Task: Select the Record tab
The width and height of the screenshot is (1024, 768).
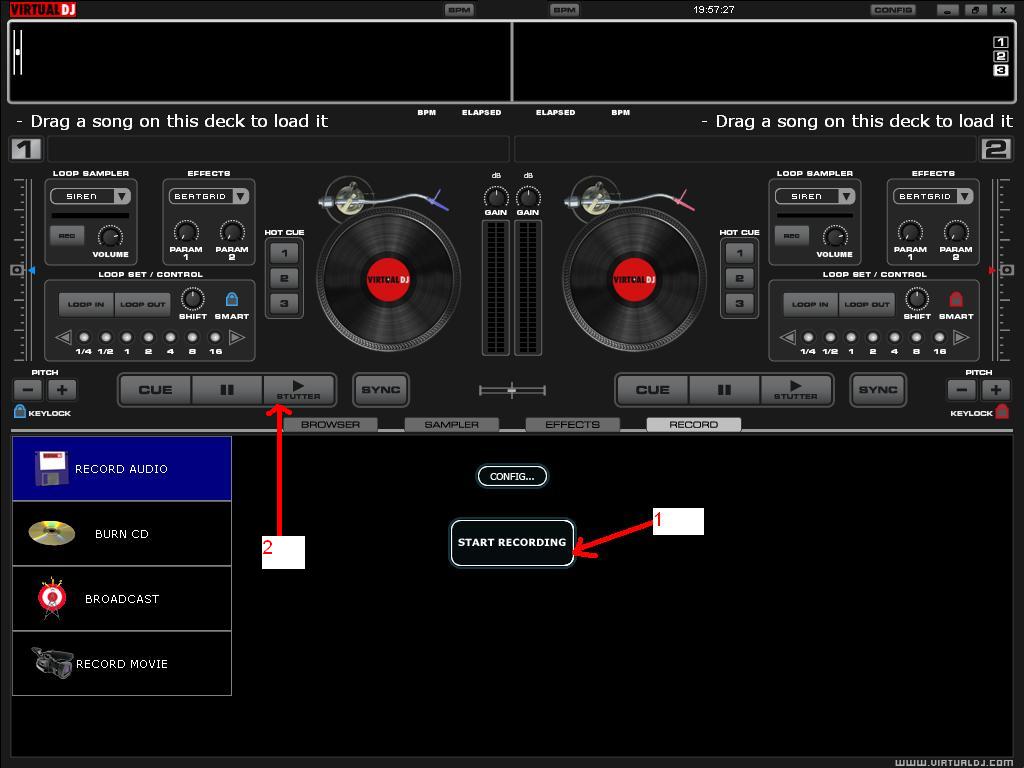Action: click(x=694, y=424)
